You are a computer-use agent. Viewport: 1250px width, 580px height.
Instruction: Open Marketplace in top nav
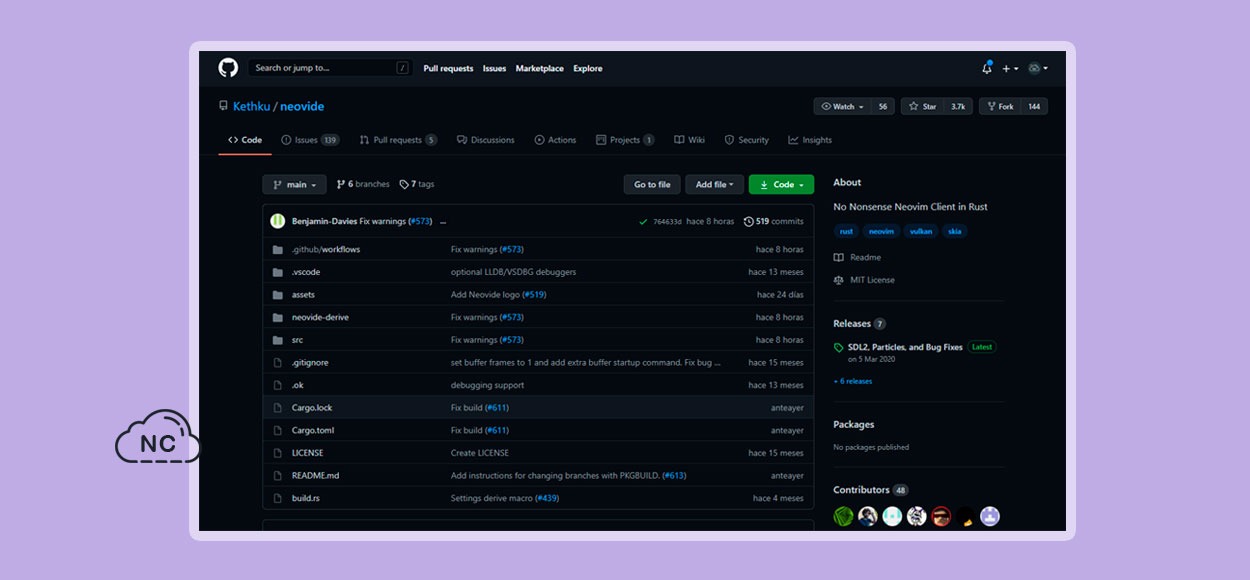[x=540, y=68]
